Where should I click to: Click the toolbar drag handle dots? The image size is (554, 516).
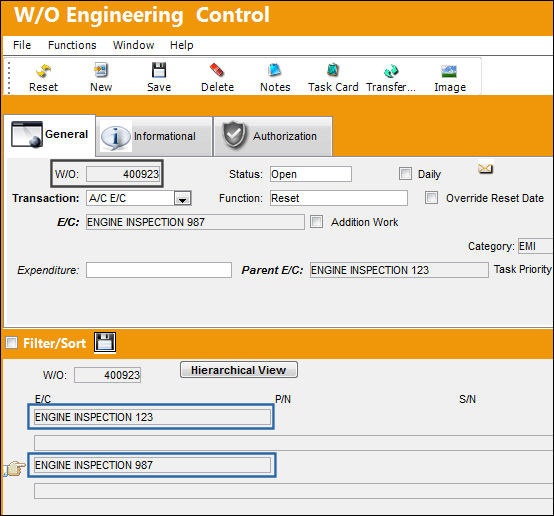(x=9, y=77)
